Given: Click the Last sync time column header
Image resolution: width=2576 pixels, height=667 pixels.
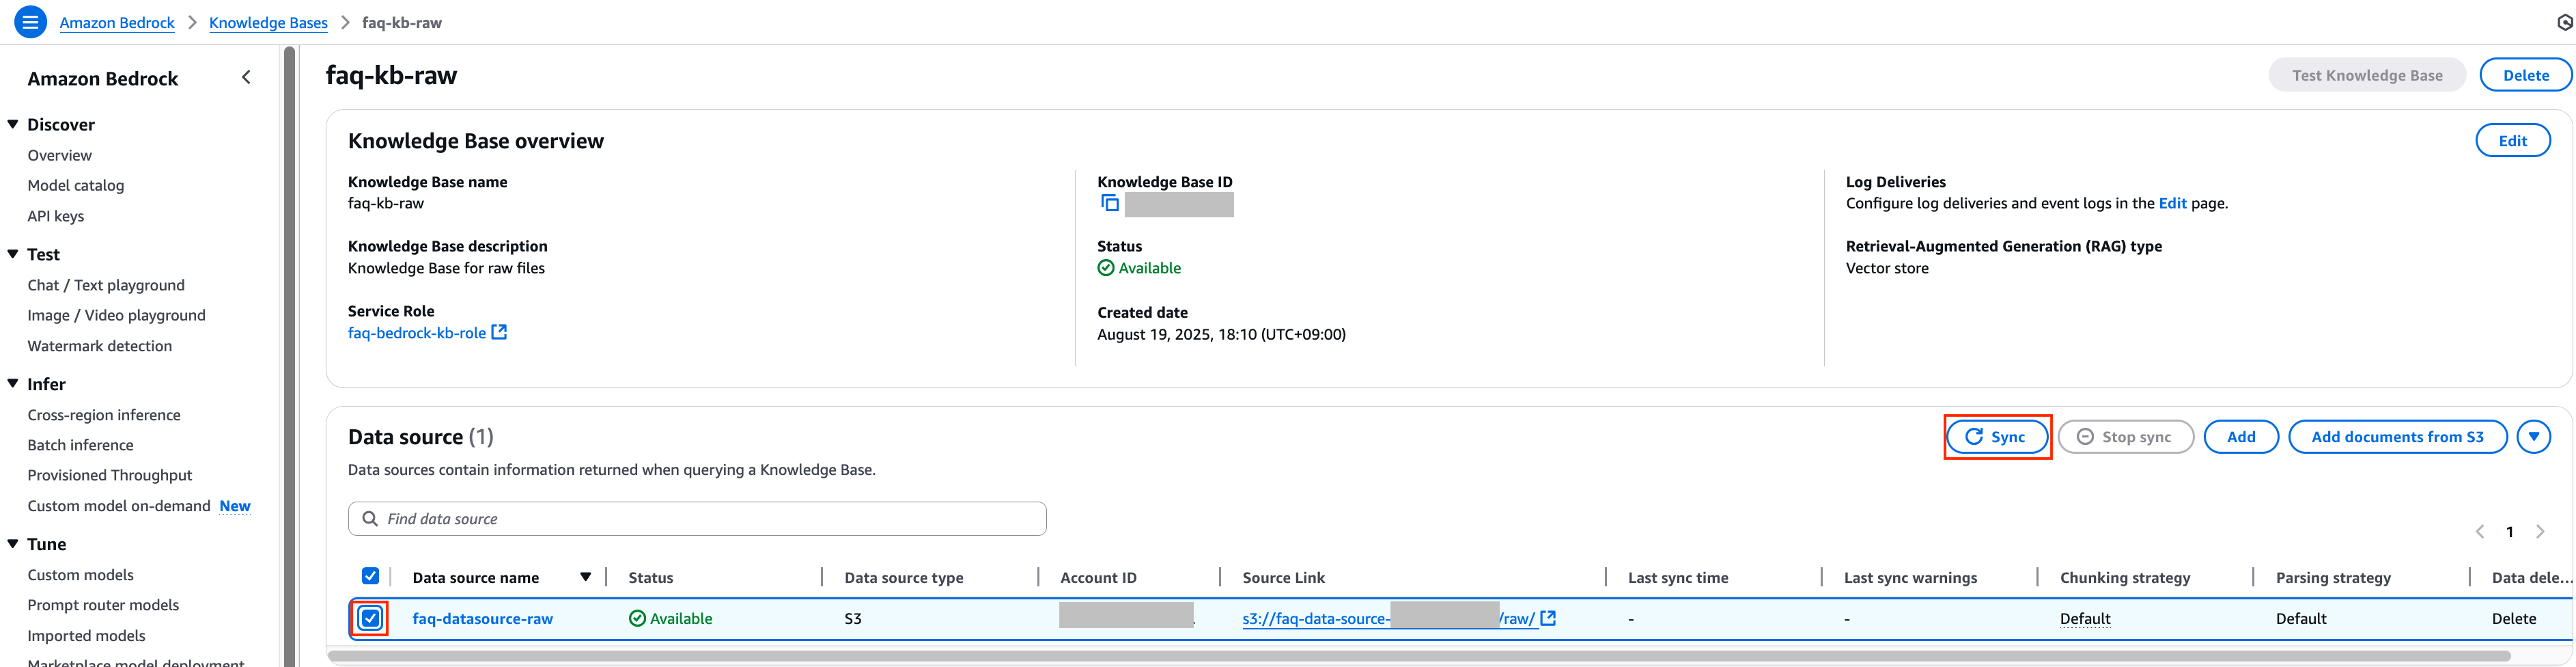Looking at the screenshot, I should pyautogui.click(x=1678, y=578).
